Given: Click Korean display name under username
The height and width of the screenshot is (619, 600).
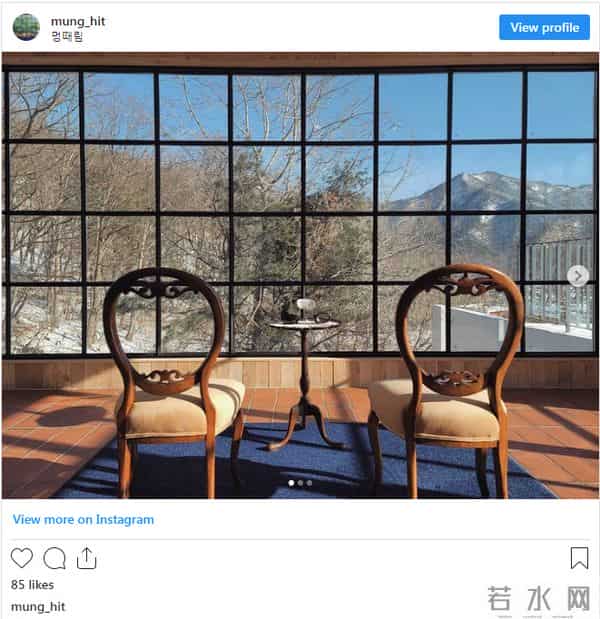Looking at the screenshot, I should click(67, 37).
